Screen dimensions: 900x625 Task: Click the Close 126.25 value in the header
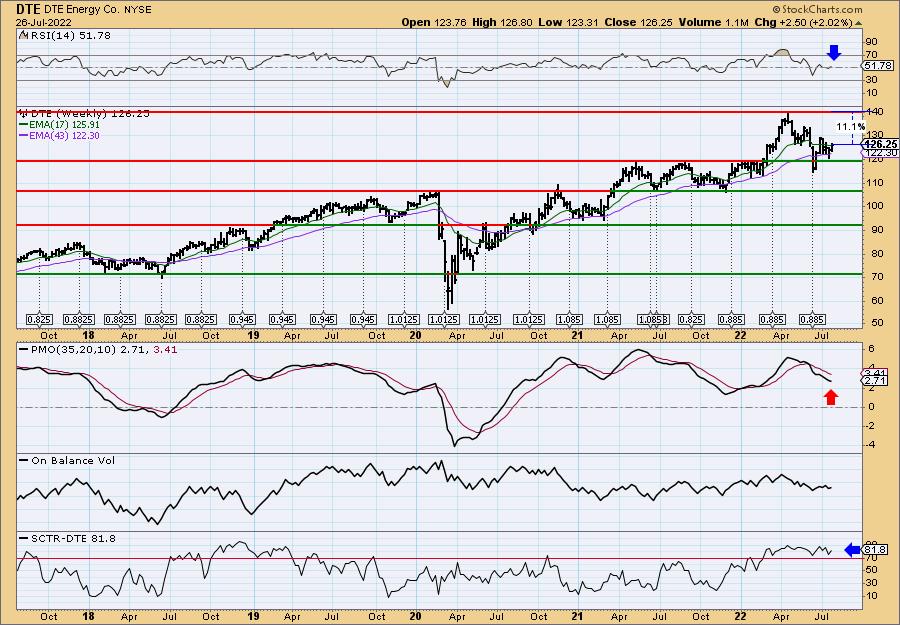click(x=639, y=22)
